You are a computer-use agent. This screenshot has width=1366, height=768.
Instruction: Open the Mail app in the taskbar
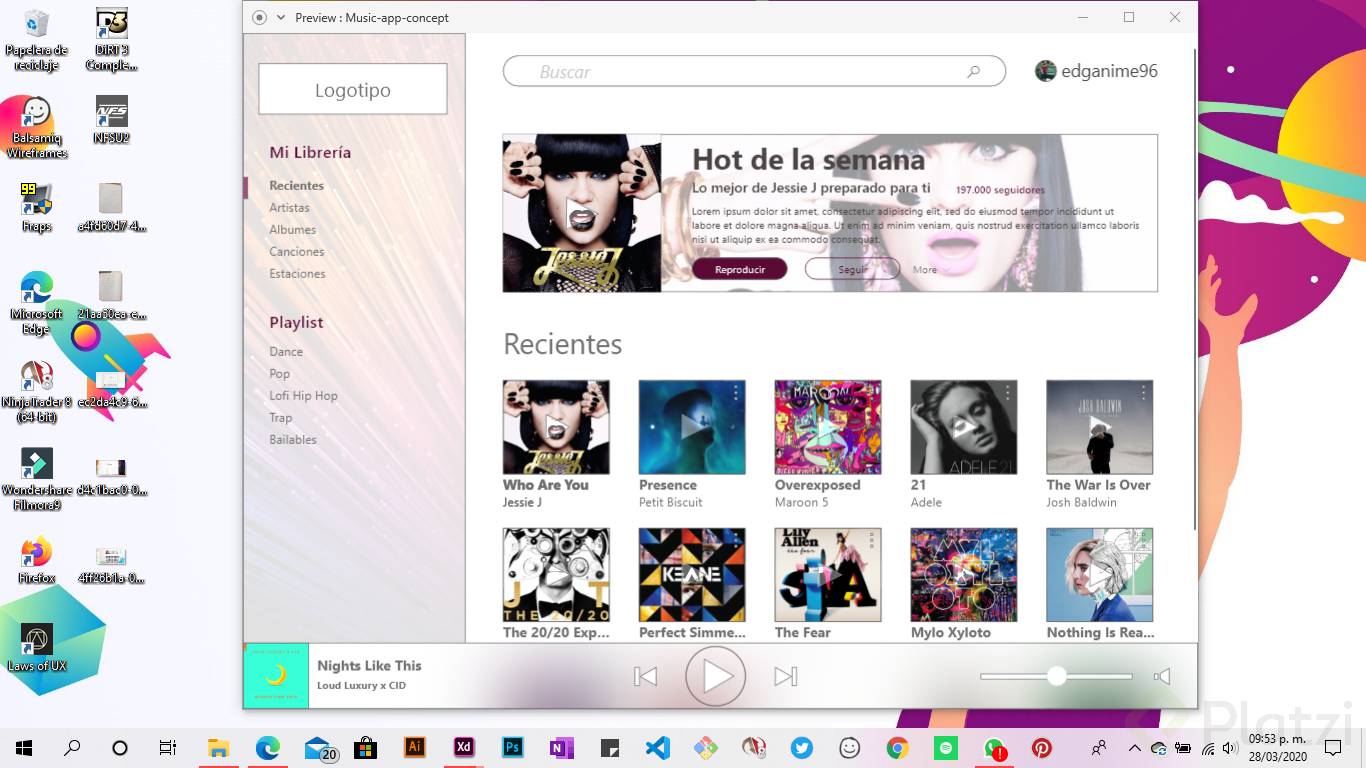(320, 748)
